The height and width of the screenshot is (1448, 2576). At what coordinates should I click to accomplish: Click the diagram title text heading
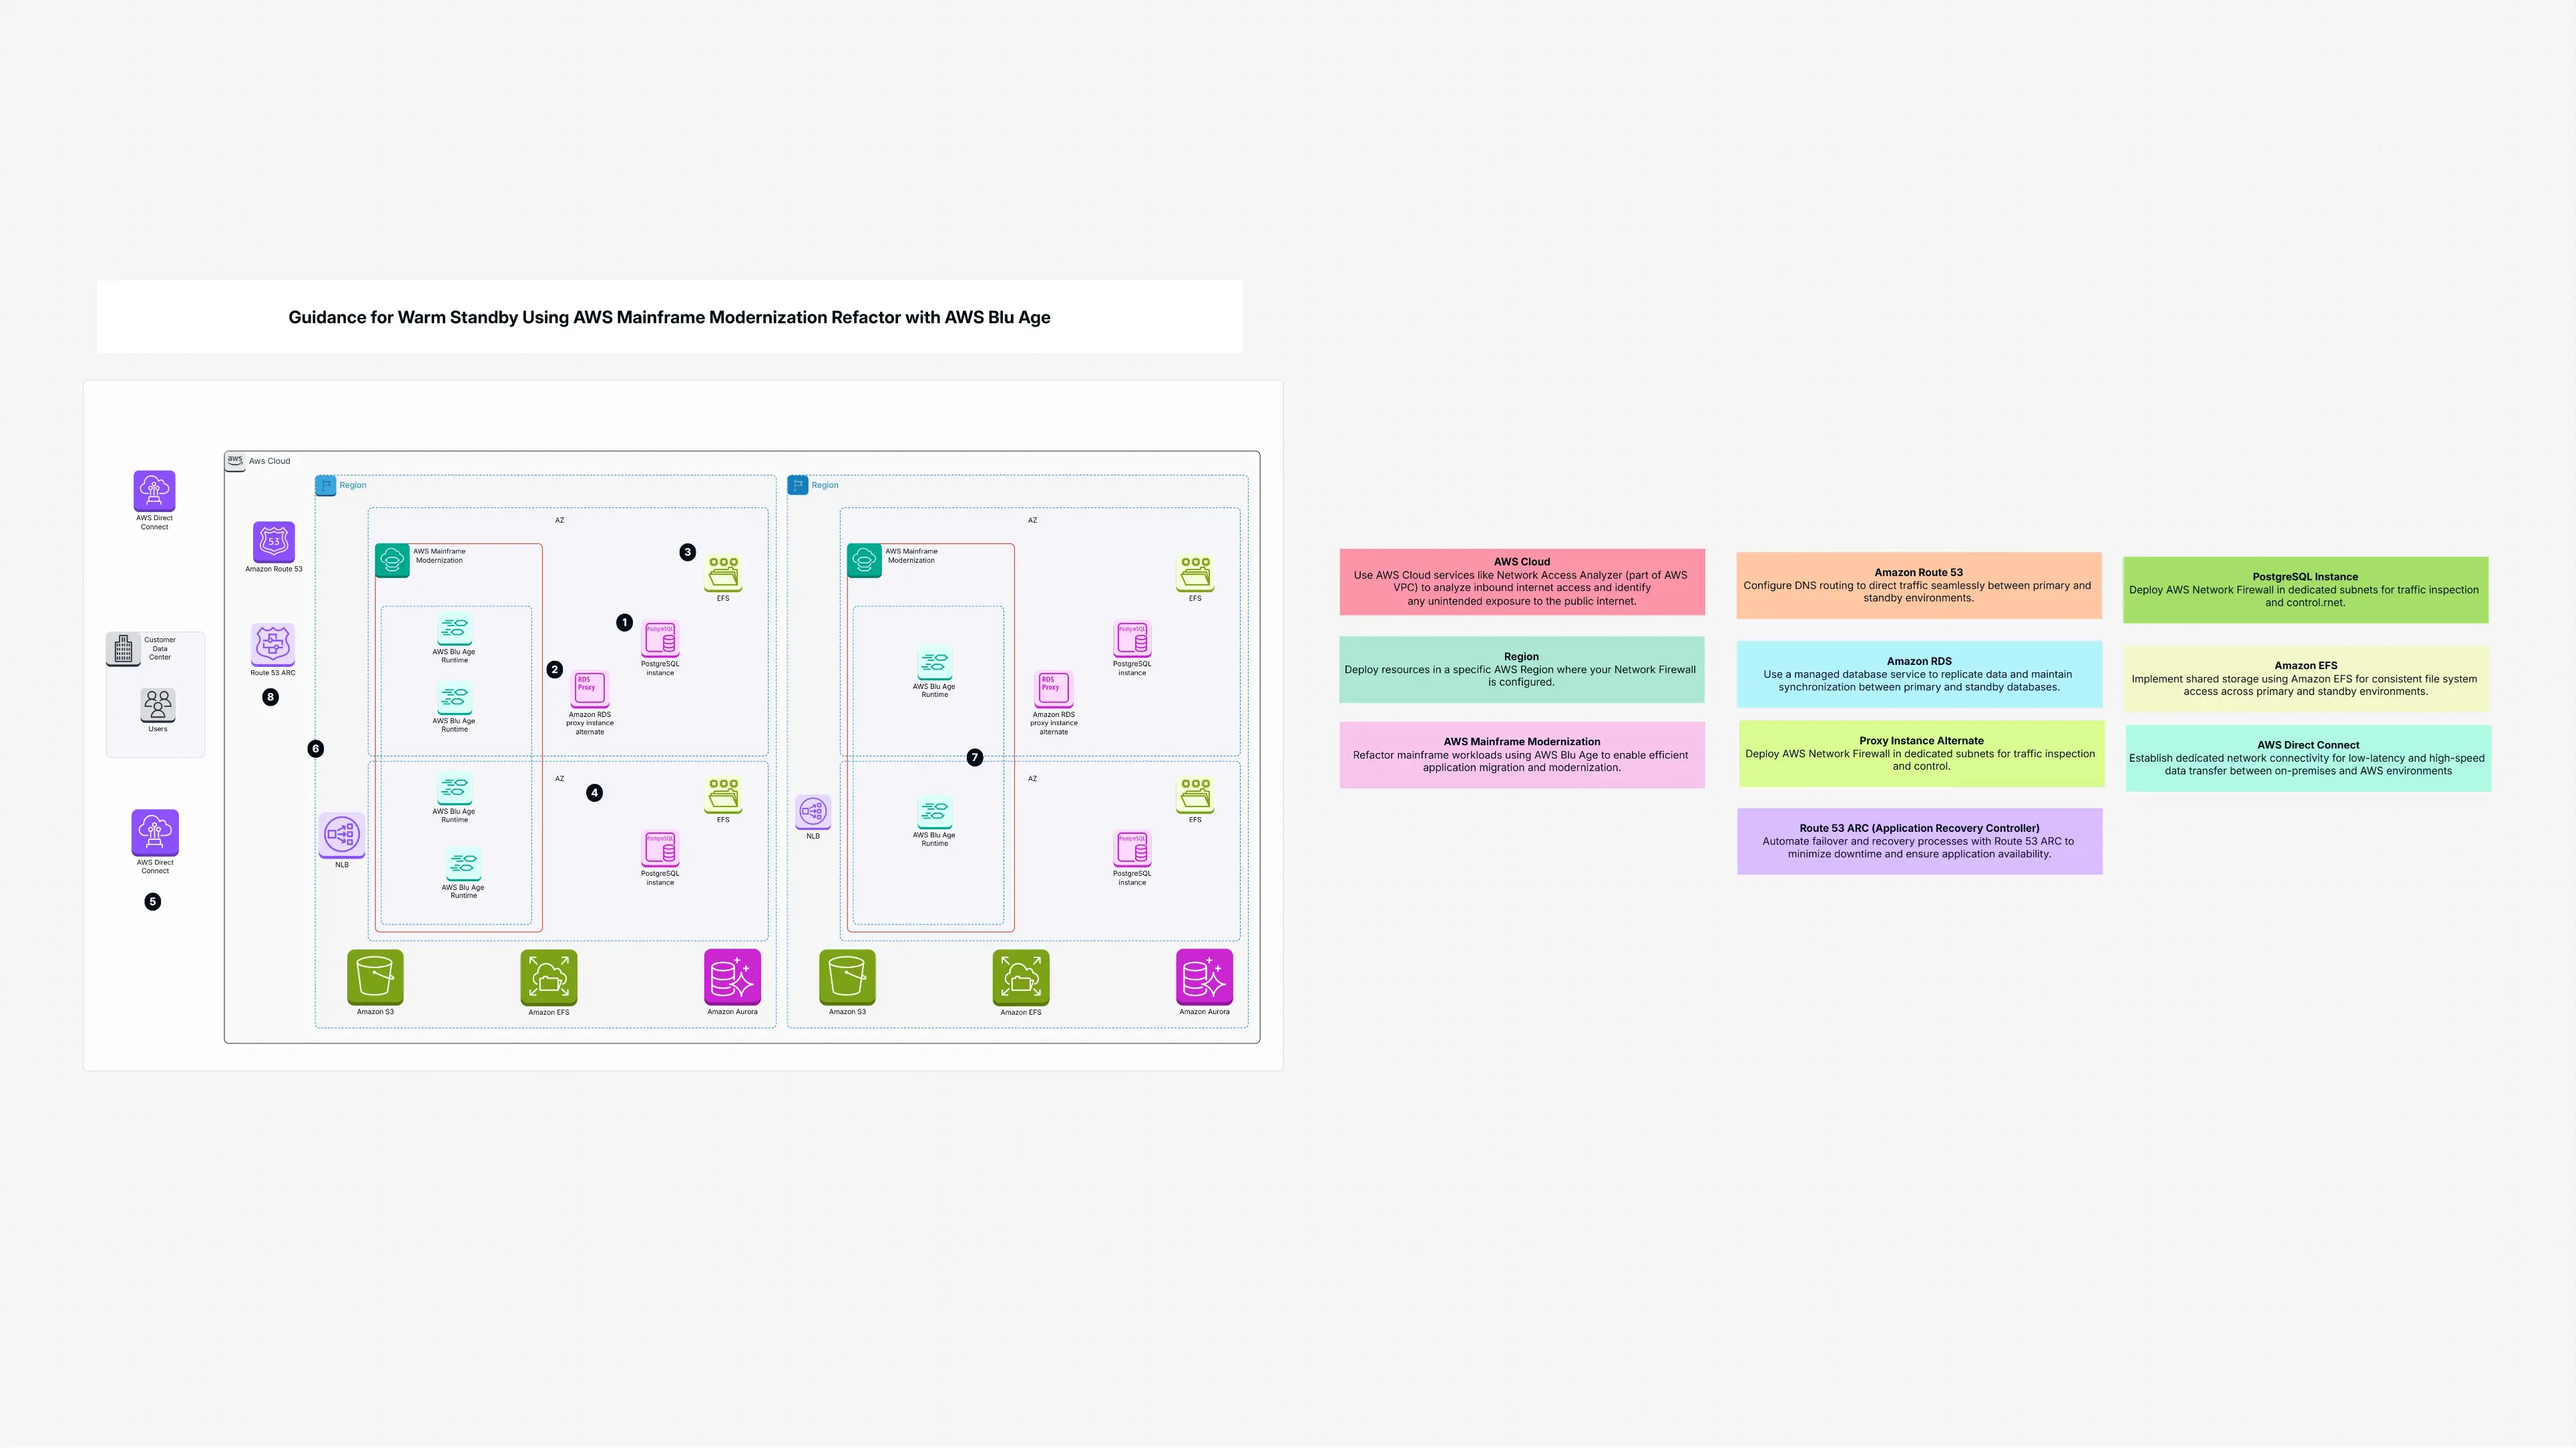click(669, 317)
